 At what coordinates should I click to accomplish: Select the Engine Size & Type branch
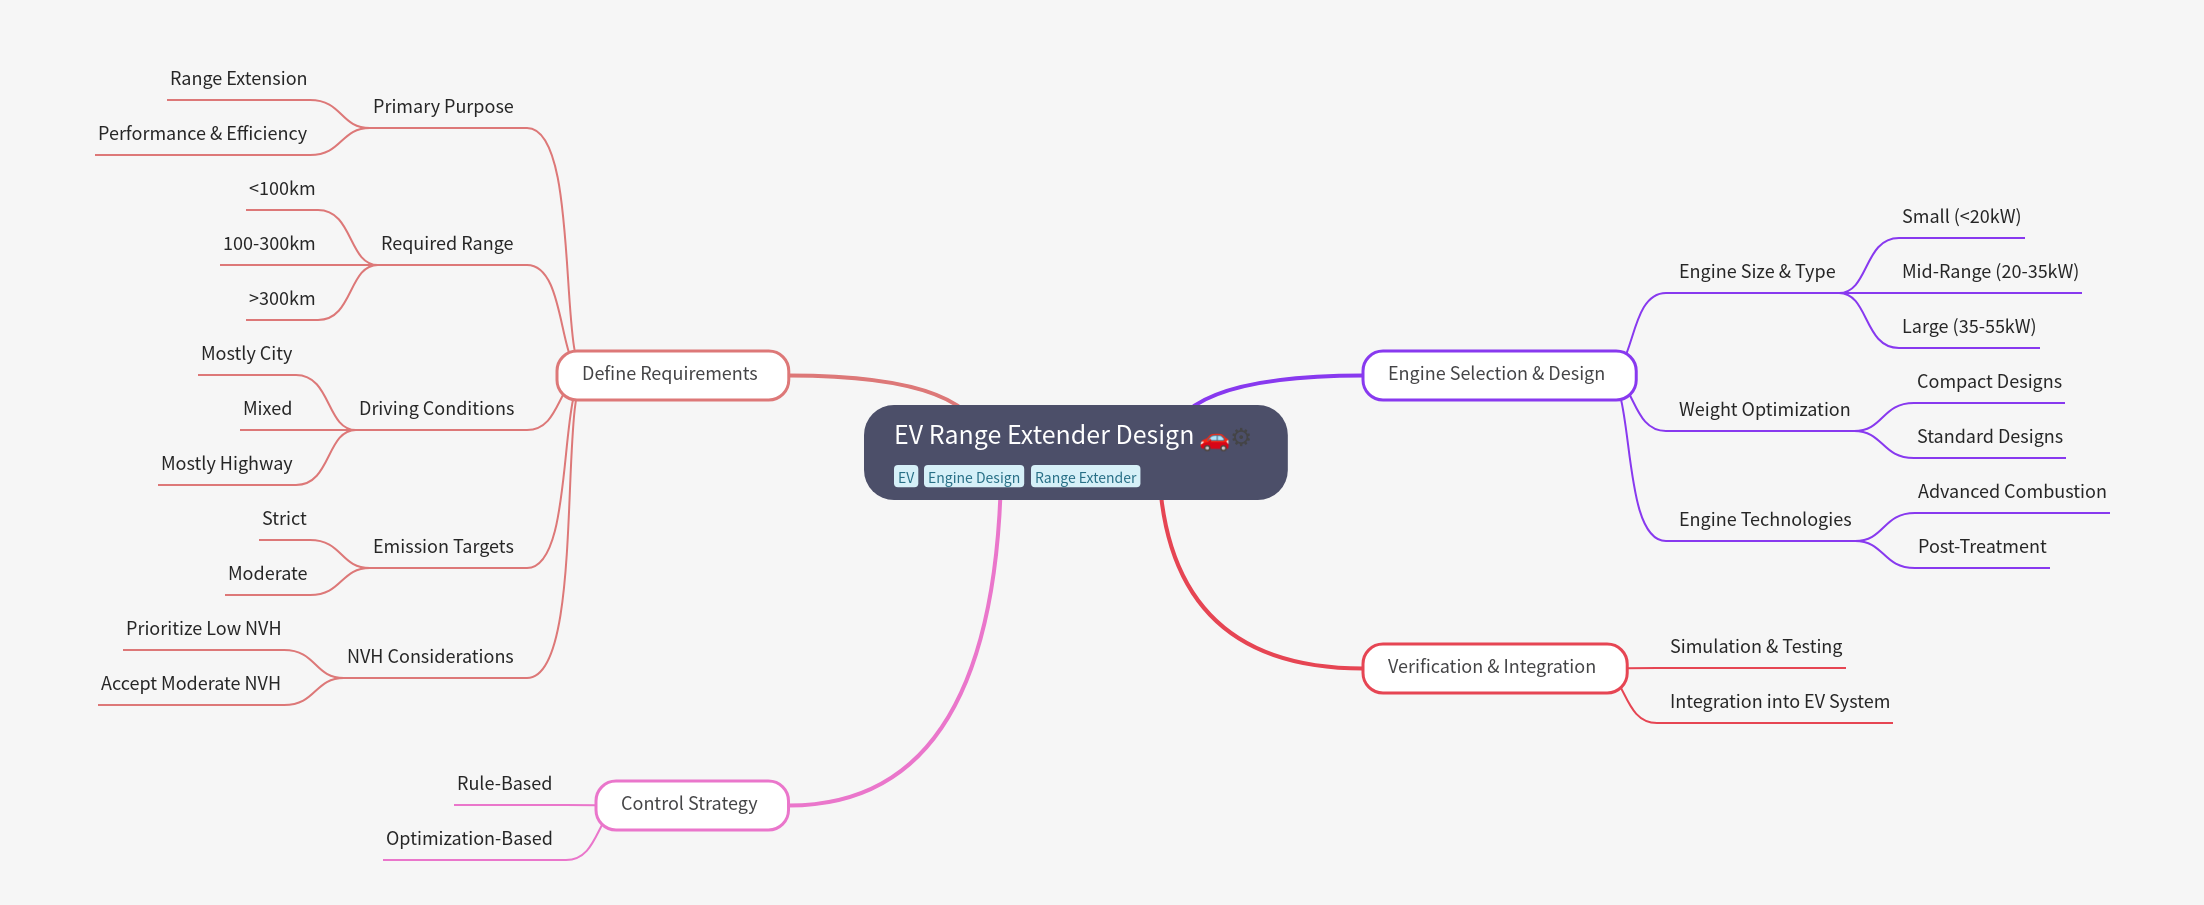coord(1757,271)
